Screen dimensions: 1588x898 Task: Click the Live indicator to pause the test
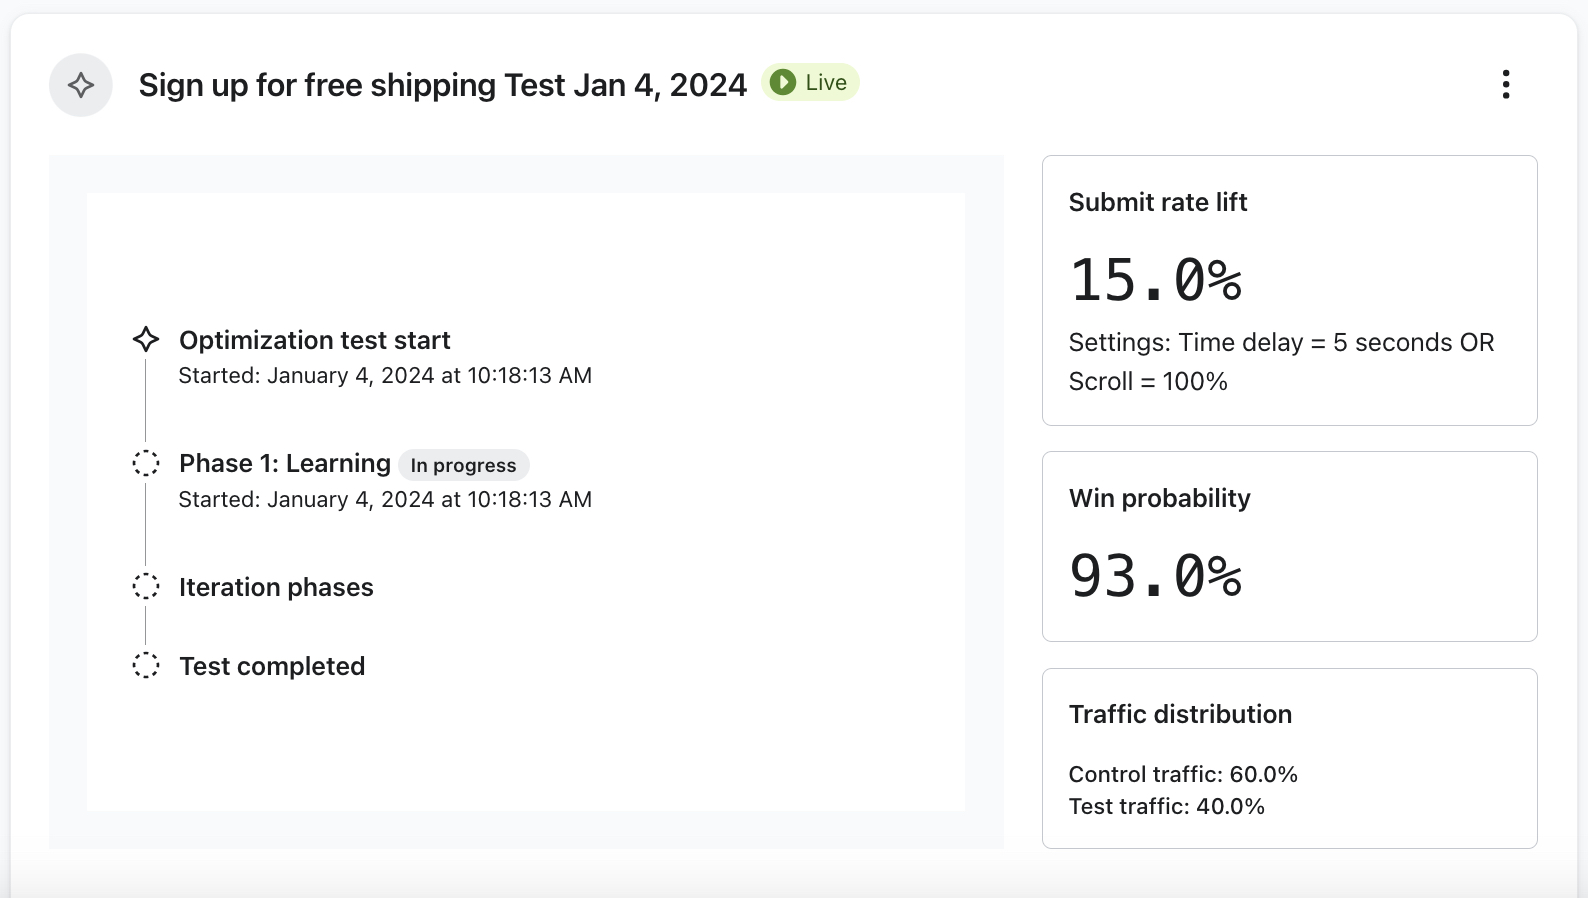pyautogui.click(x=810, y=82)
